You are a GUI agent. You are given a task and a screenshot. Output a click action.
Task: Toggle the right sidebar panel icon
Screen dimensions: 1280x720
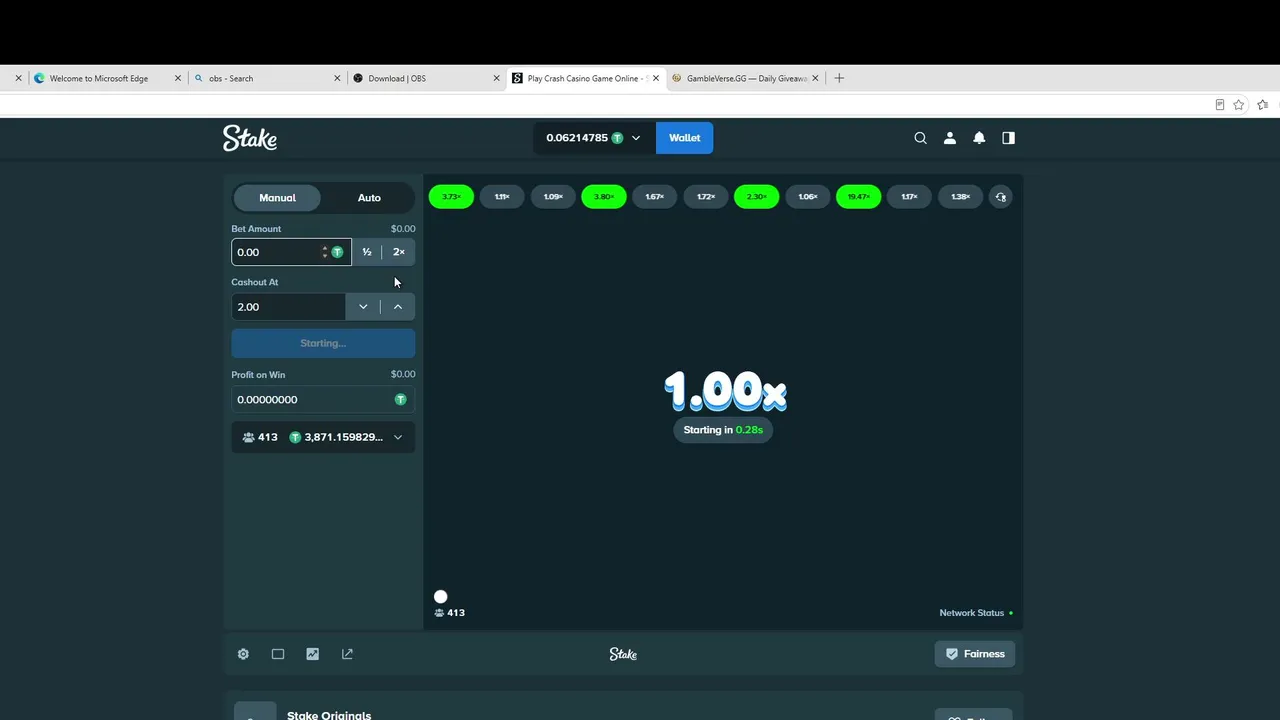[x=1008, y=138]
